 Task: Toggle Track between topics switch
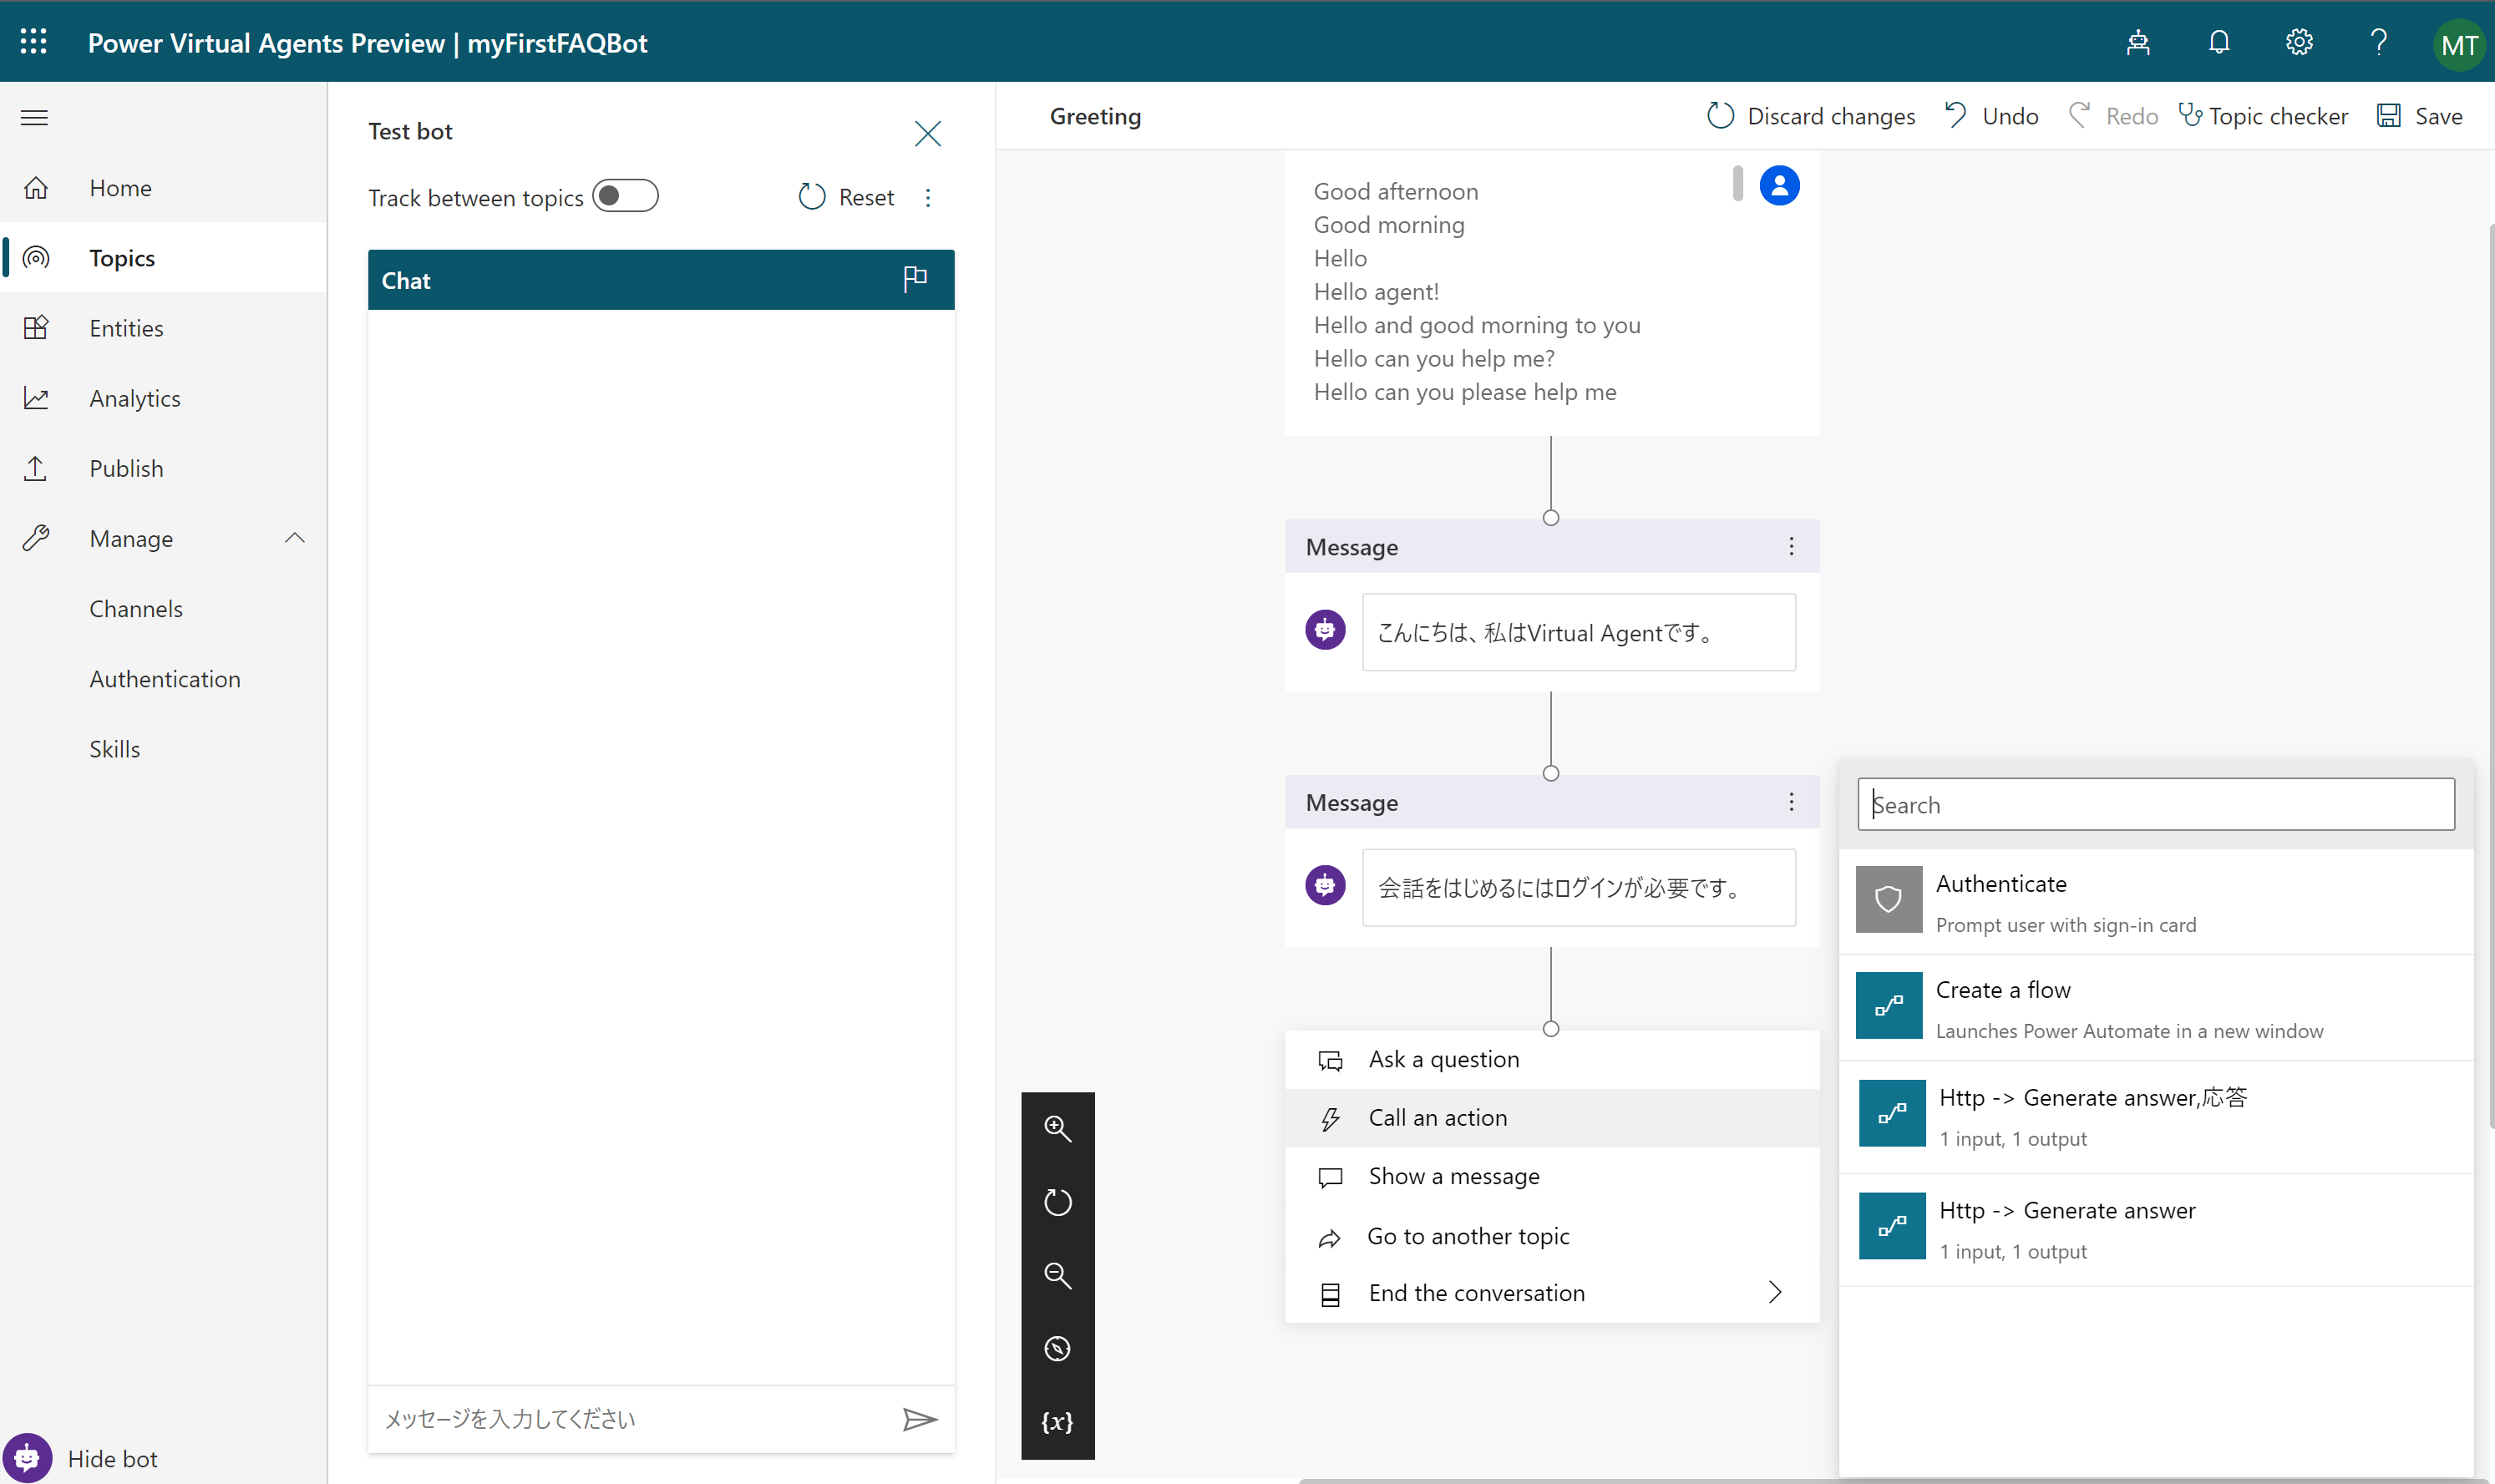coord(624,195)
